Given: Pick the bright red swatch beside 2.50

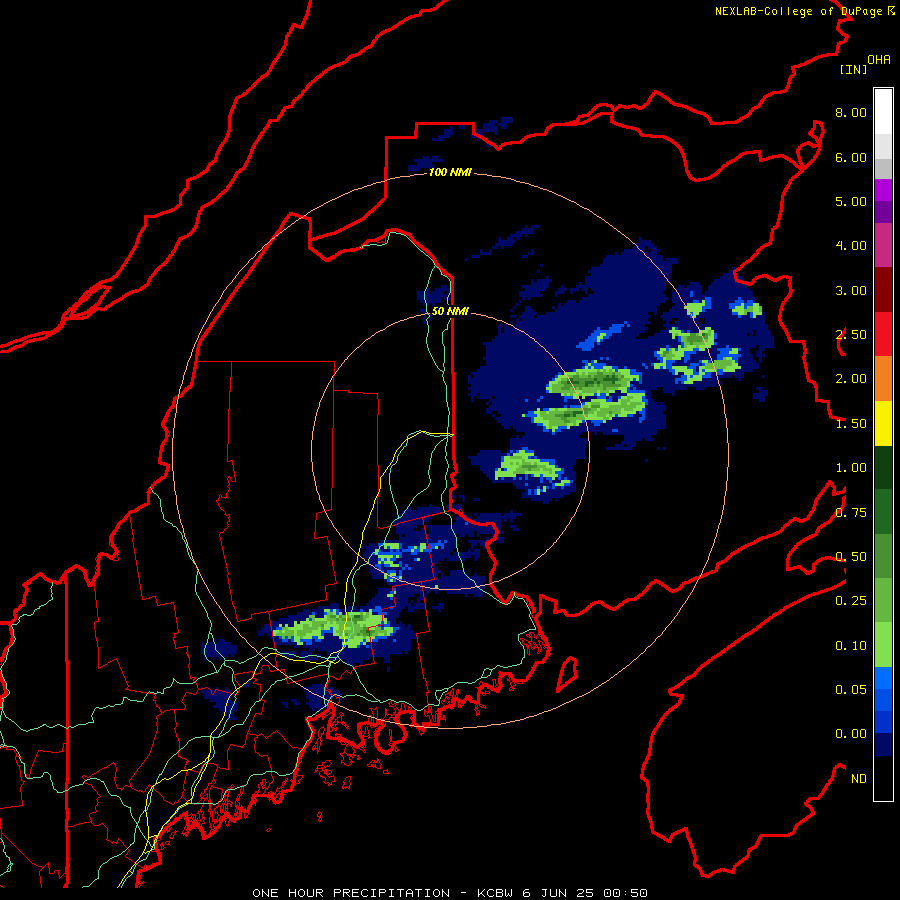Looking at the screenshot, I should click(x=883, y=335).
